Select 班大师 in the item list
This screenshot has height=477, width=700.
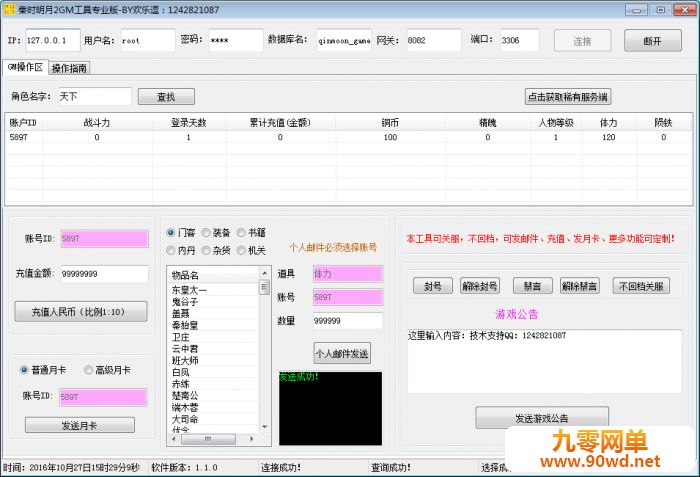[213, 360]
